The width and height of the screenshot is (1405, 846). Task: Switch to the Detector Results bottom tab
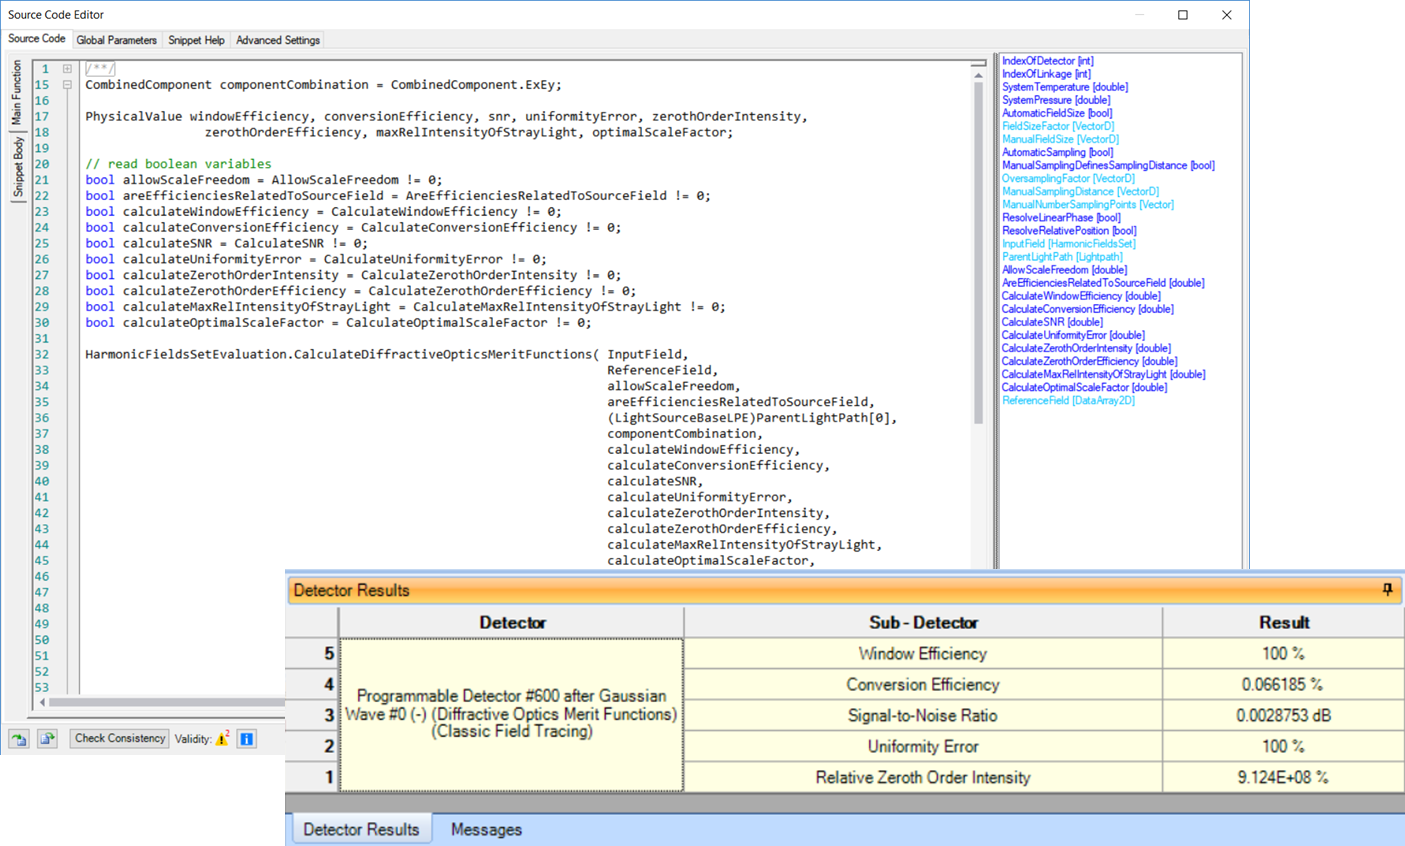pyautogui.click(x=361, y=829)
